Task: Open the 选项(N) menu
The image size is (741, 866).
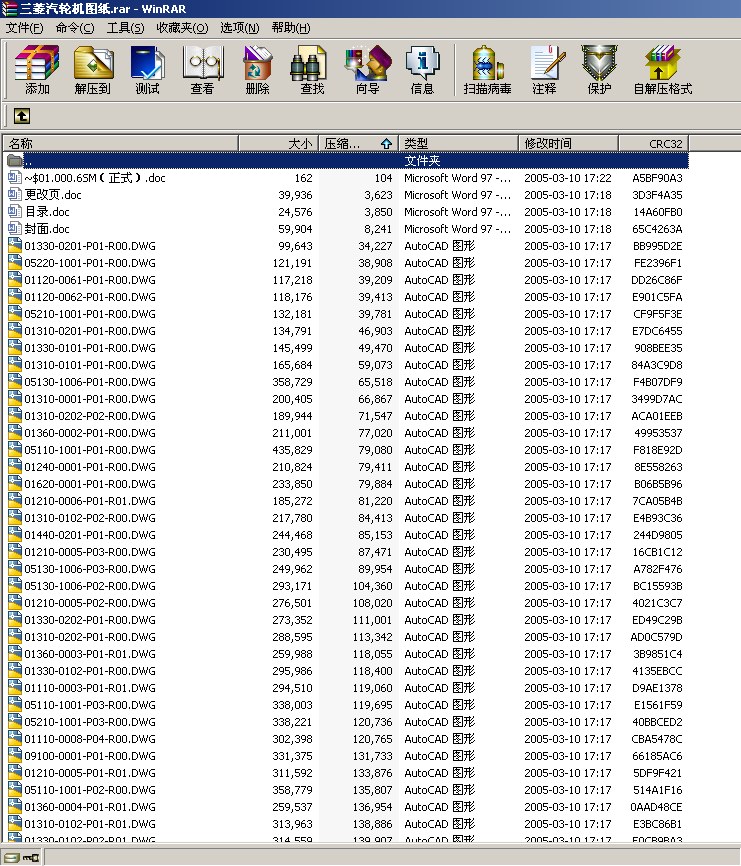Action: point(240,28)
